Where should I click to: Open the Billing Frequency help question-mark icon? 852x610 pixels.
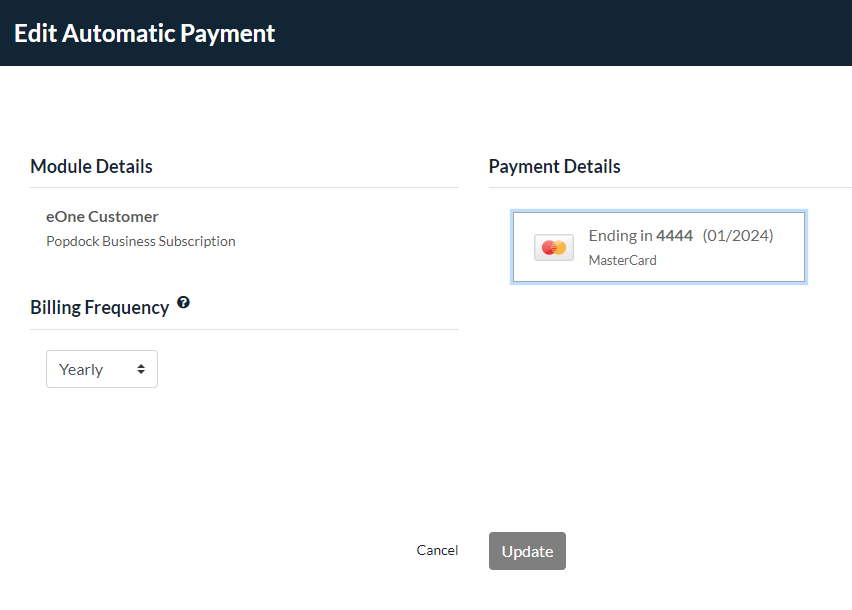[184, 303]
